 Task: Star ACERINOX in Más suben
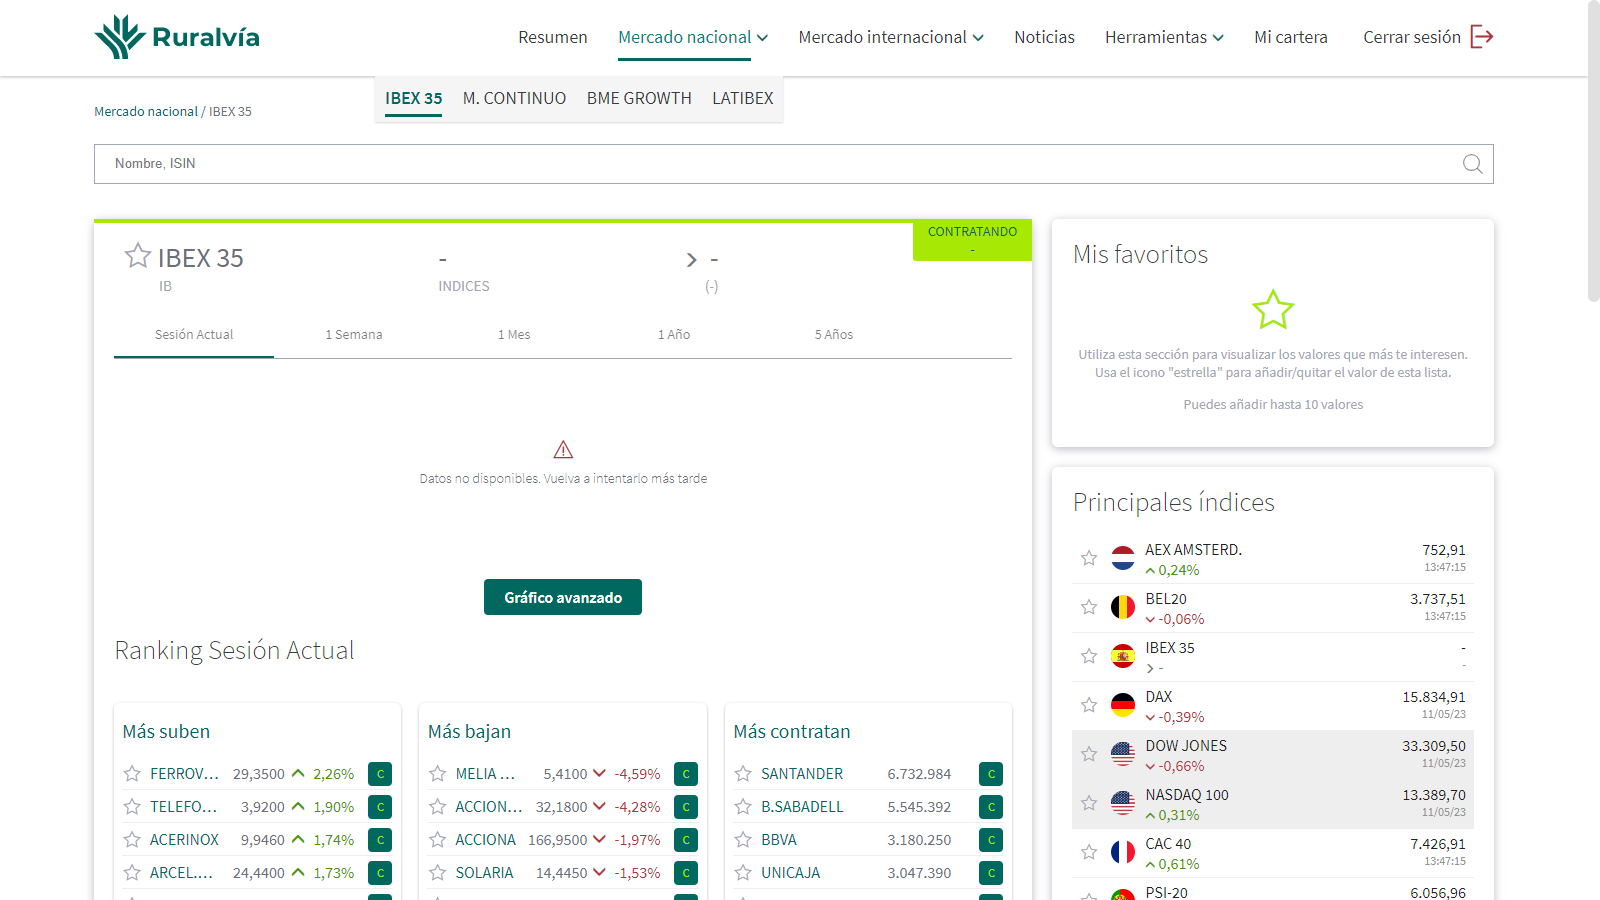pos(132,839)
